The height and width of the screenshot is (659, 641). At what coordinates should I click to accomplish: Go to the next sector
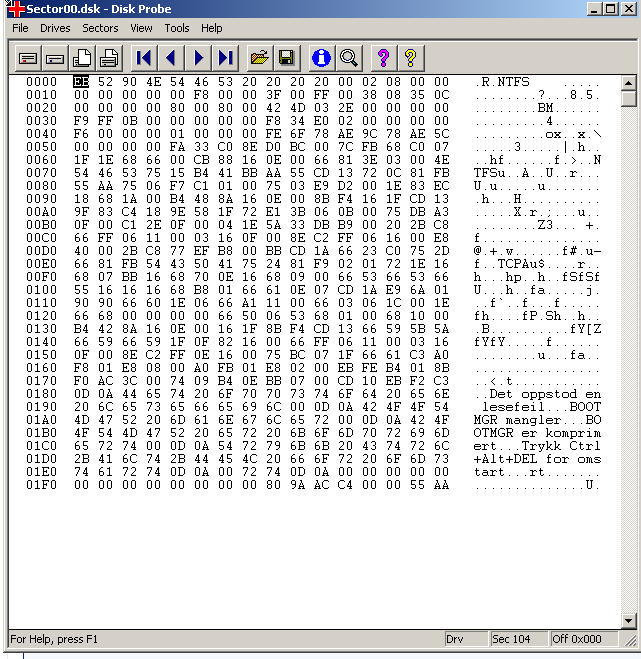coord(198,58)
